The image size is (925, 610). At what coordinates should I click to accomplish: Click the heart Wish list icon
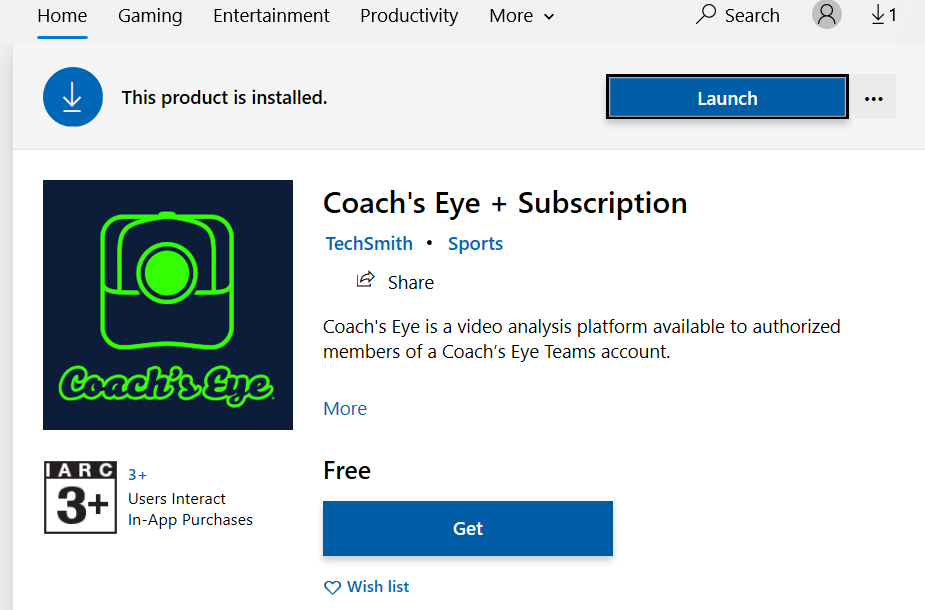(x=332, y=588)
